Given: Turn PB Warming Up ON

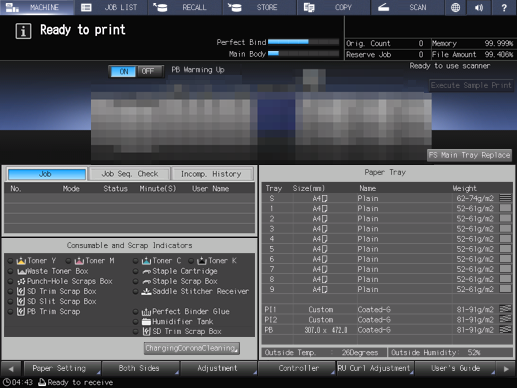Looking at the screenshot, I should [x=123, y=71].
